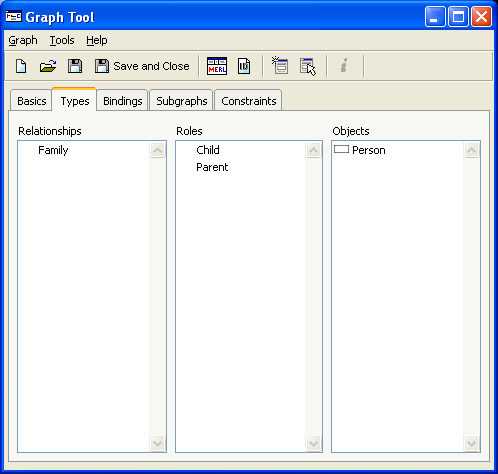Click Objects list scroll-up arrow
498x474 pixels.
coord(471,150)
